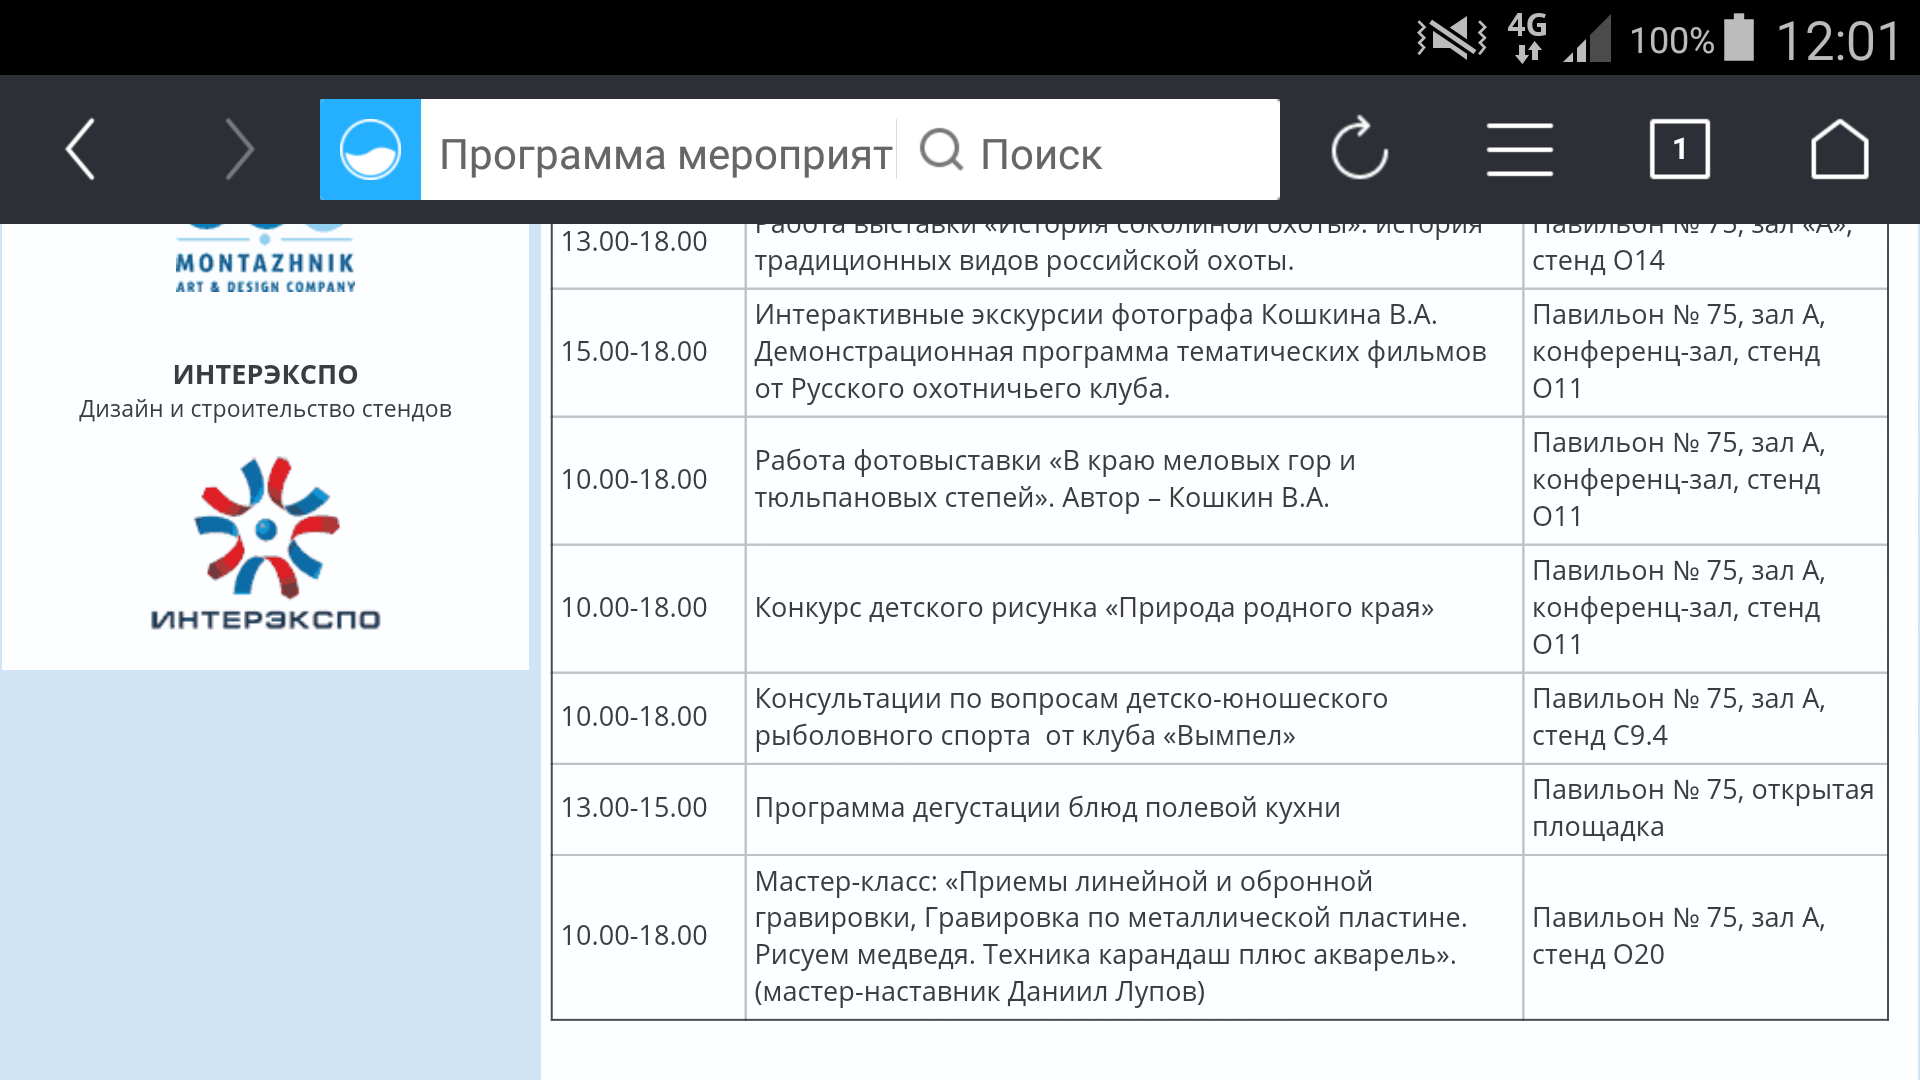Tap the address bar page title
This screenshot has height=1080, width=1920.
click(665, 154)
